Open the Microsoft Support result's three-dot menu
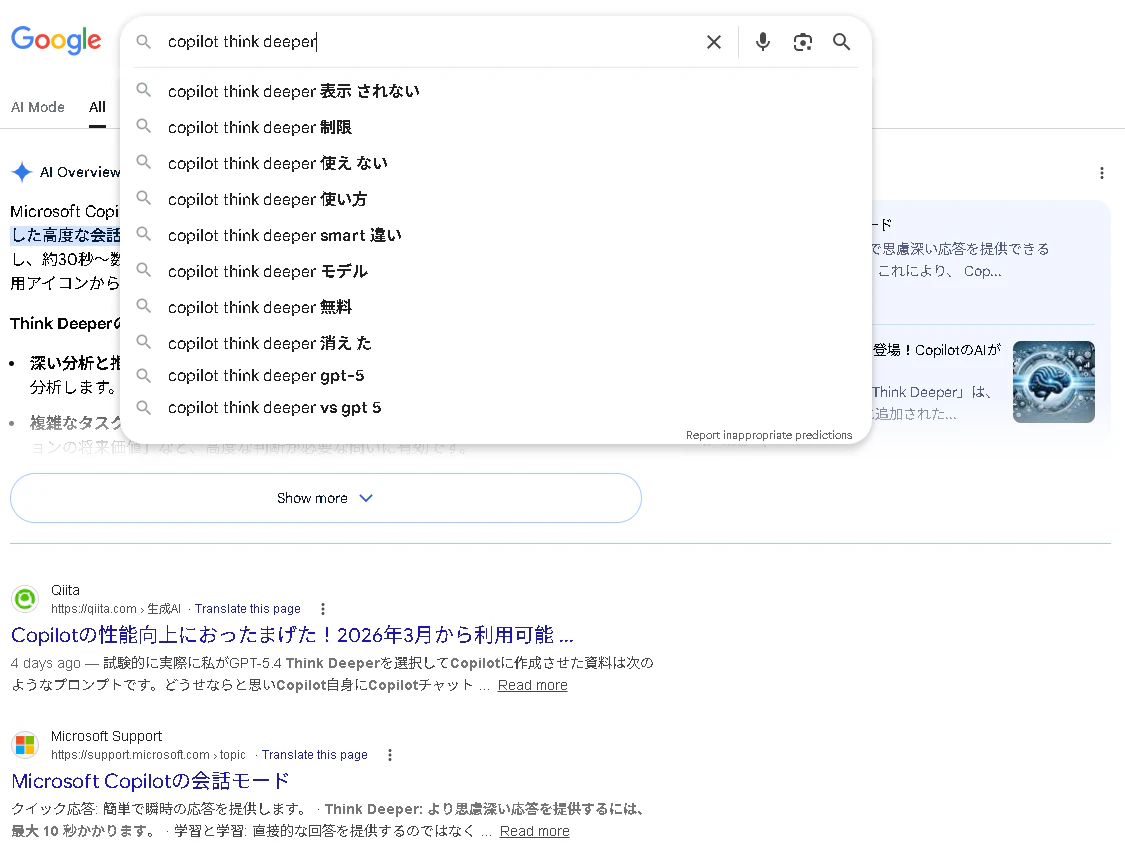The image size is (1125, 857). (x=389, y=755)
